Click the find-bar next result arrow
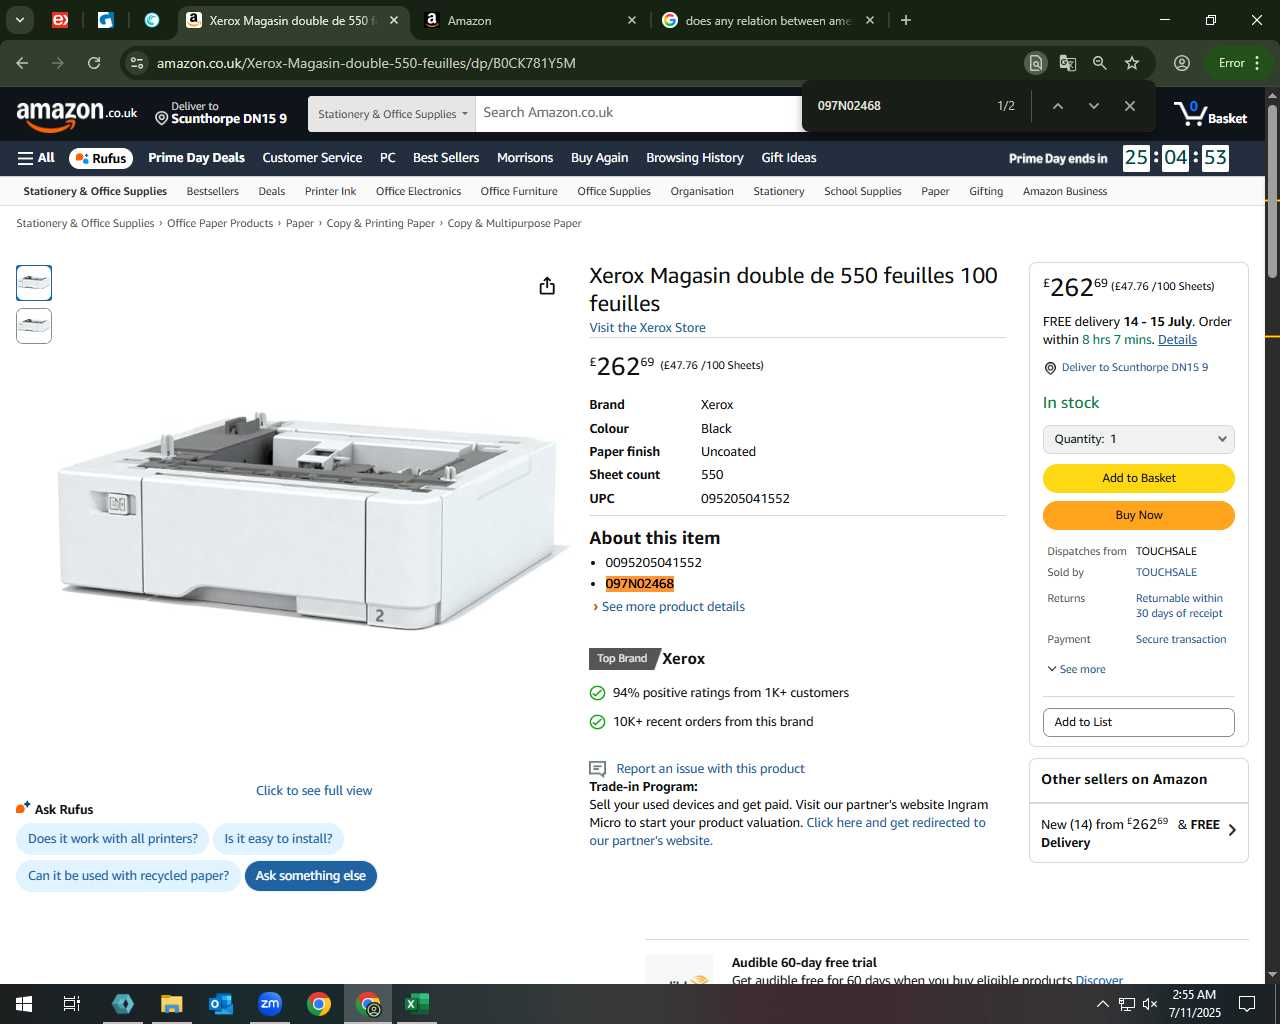1280x1024 pixels. (1093, 106)
